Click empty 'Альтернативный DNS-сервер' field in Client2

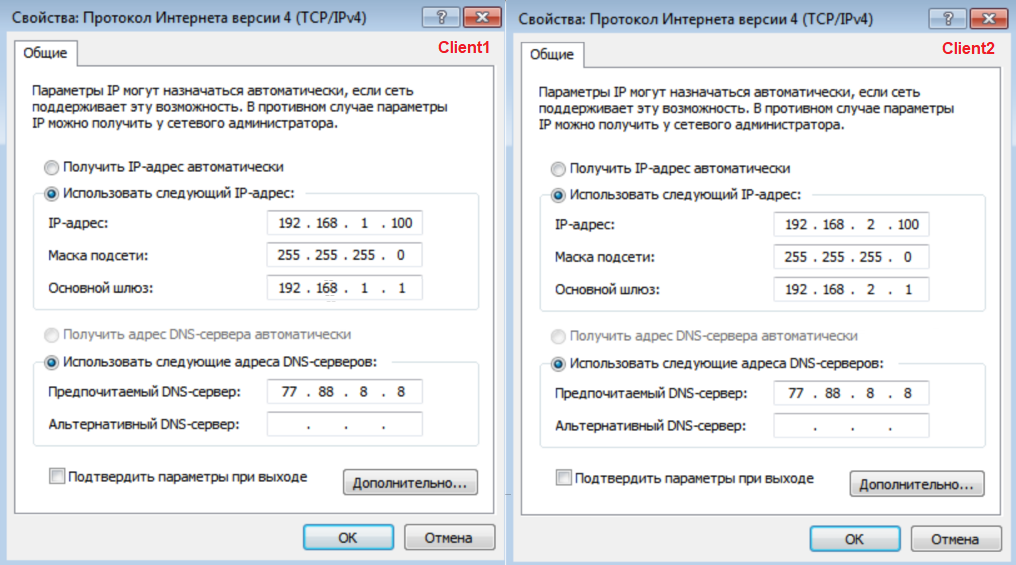tap(851, 425)
